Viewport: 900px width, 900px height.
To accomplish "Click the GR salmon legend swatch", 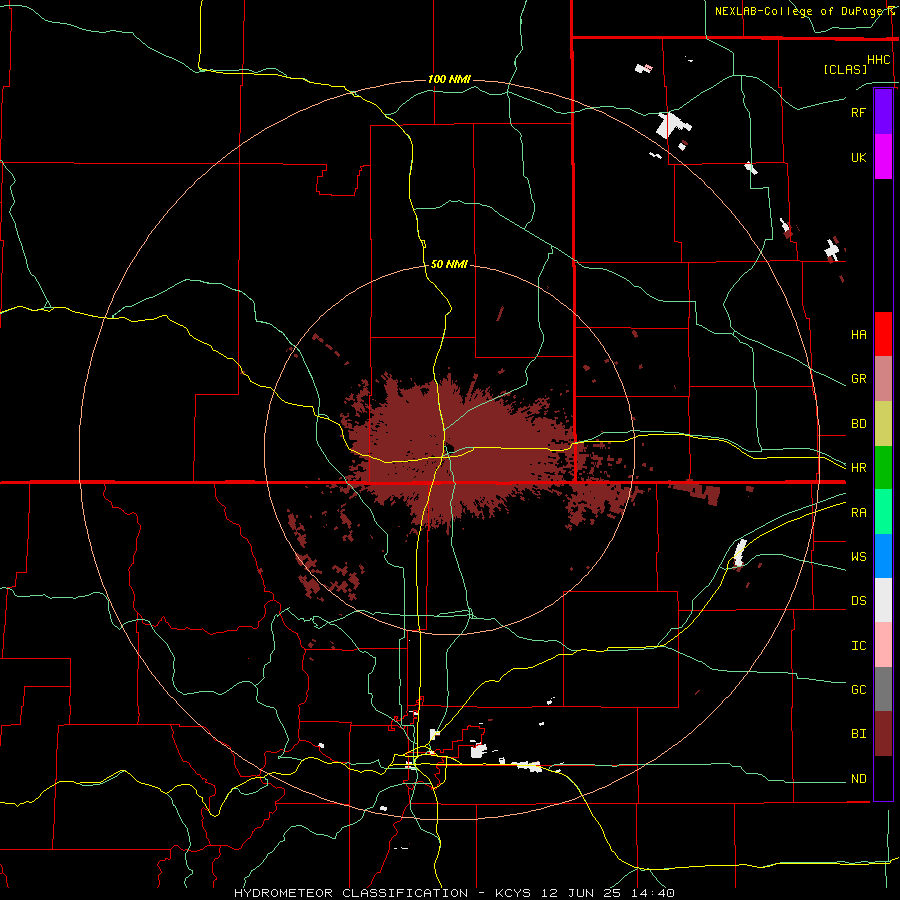I will pos(883,378).
